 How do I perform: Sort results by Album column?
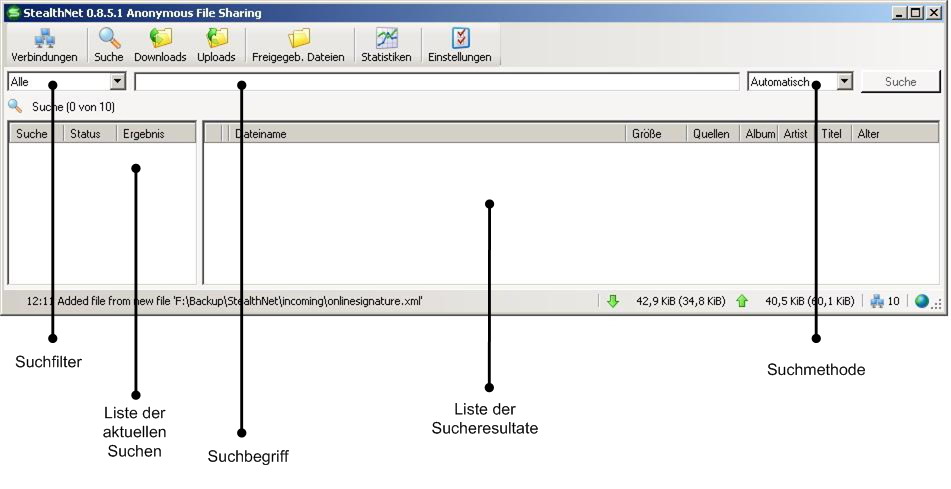point(759,134)
